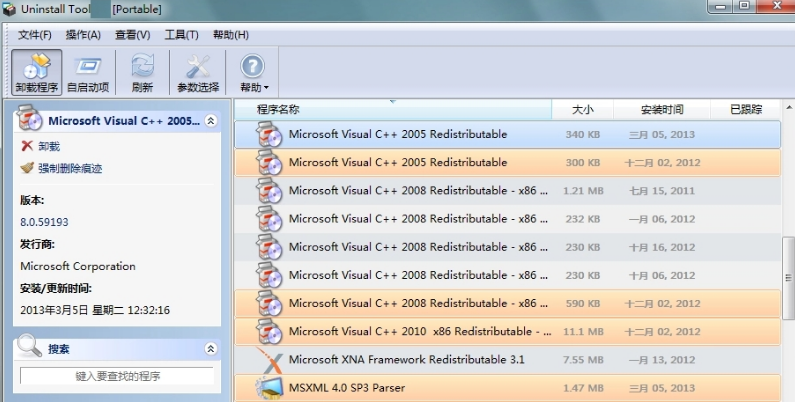Select Visual C++ 2008 row dated 十月 06, 2012
Viewport: 795px width, 402px height.
pyautogui.click(x=508, y=275)
